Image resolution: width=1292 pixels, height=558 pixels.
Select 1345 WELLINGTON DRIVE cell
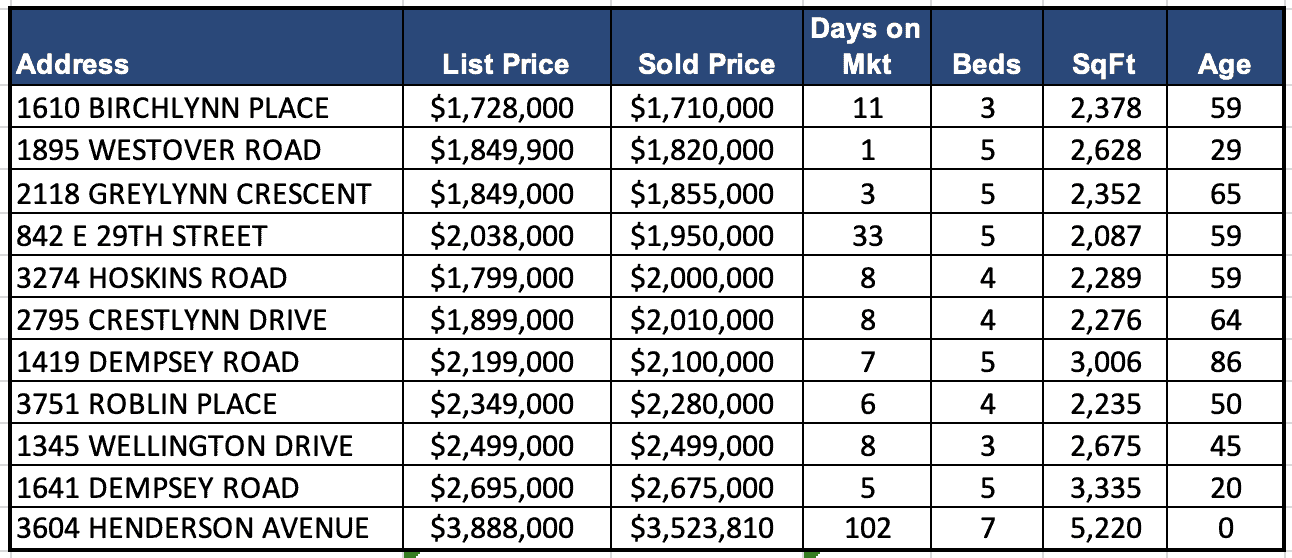point(184,446)
